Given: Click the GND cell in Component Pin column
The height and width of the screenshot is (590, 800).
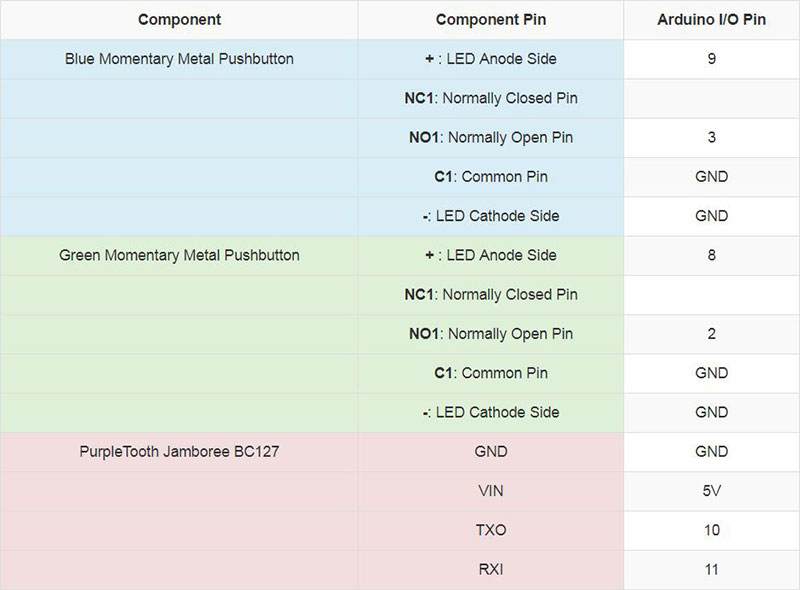Looking at the screenshot, I should tap(490, 452).
